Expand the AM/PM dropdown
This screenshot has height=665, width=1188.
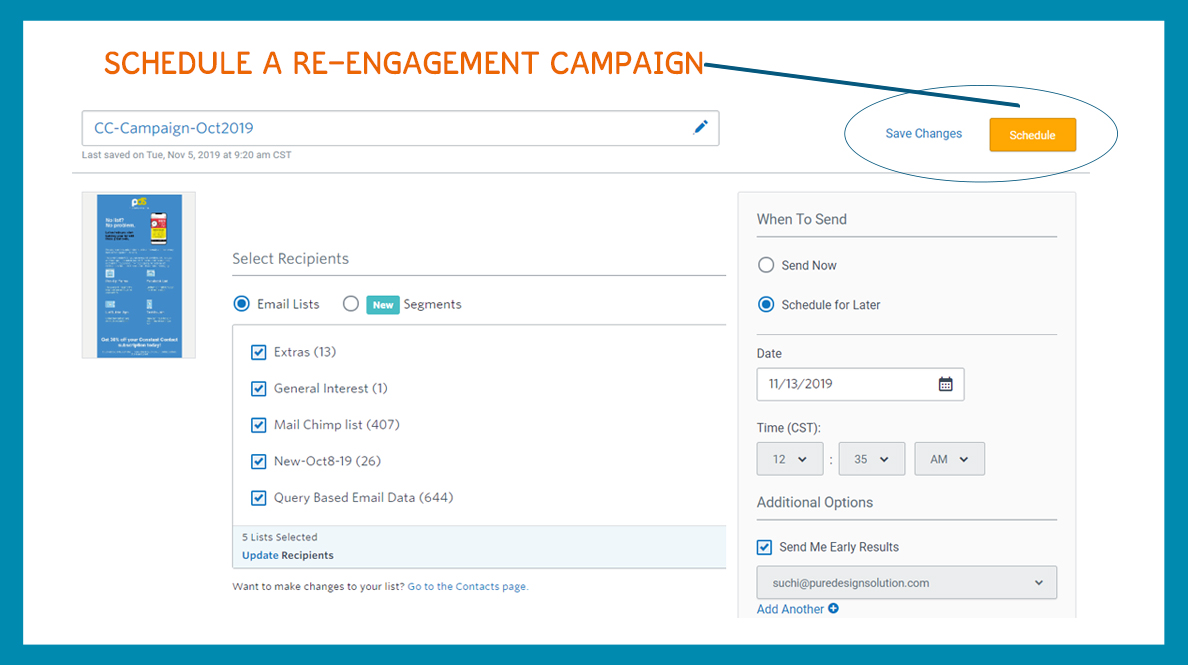pos(949,459)
